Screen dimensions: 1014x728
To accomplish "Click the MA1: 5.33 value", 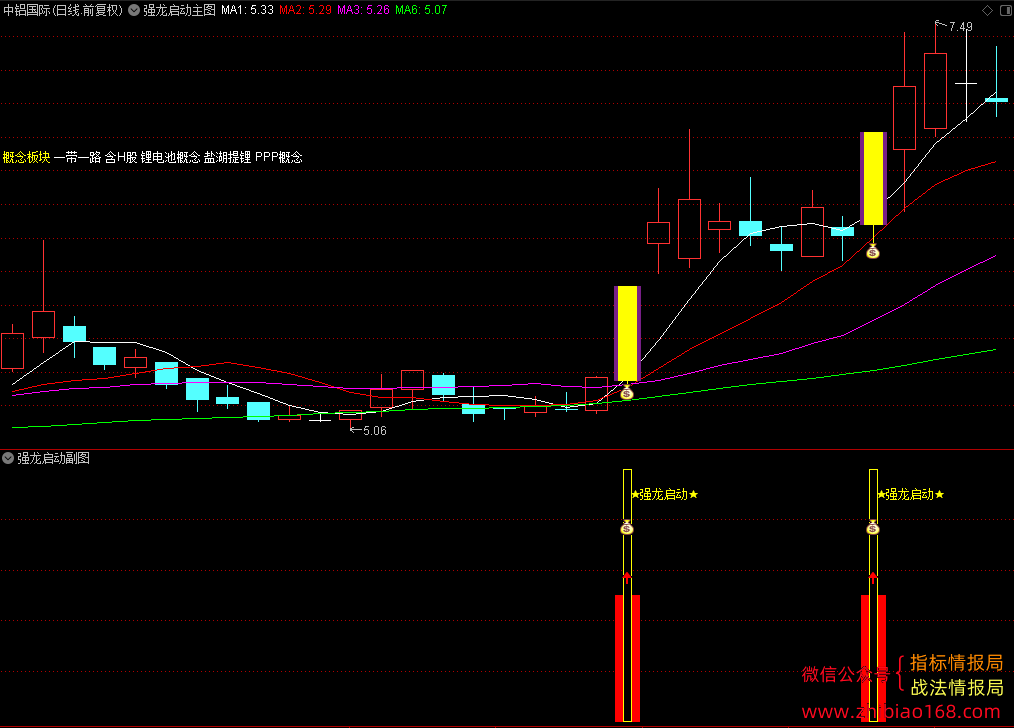I will [x=248, y=10].
